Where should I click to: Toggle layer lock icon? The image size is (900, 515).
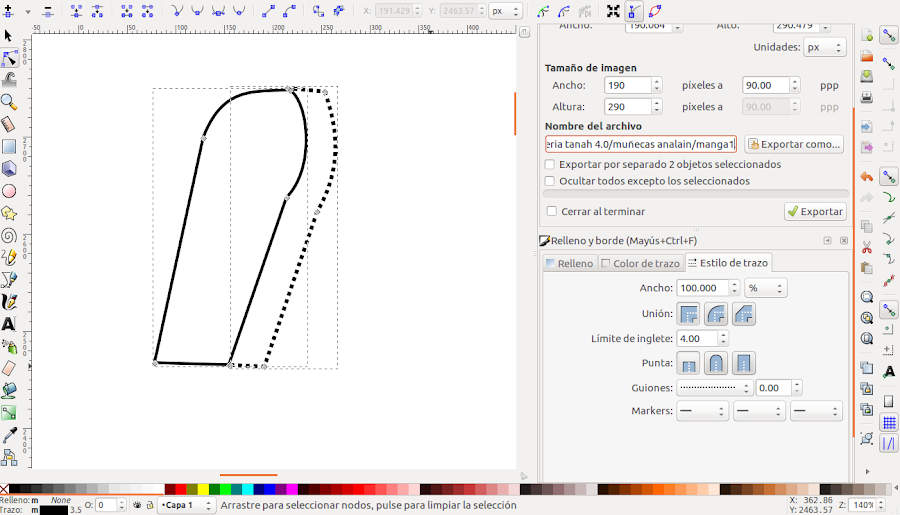[x=150, y=505]
